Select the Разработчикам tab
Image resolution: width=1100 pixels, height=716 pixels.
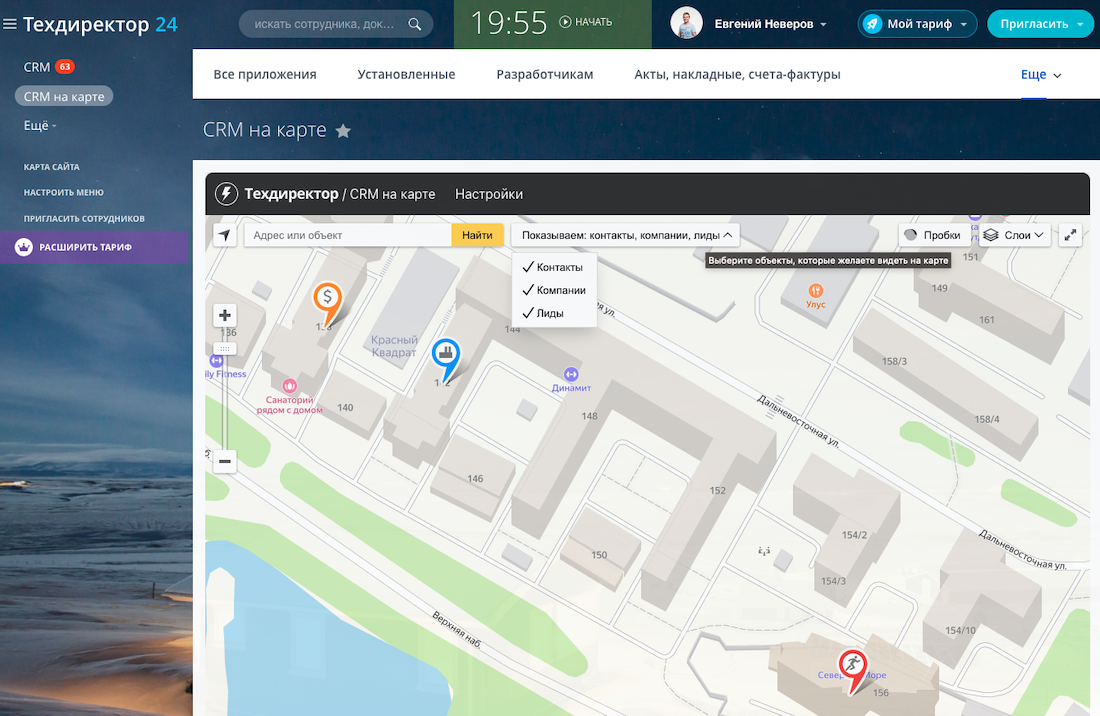[x=544, y=74]
